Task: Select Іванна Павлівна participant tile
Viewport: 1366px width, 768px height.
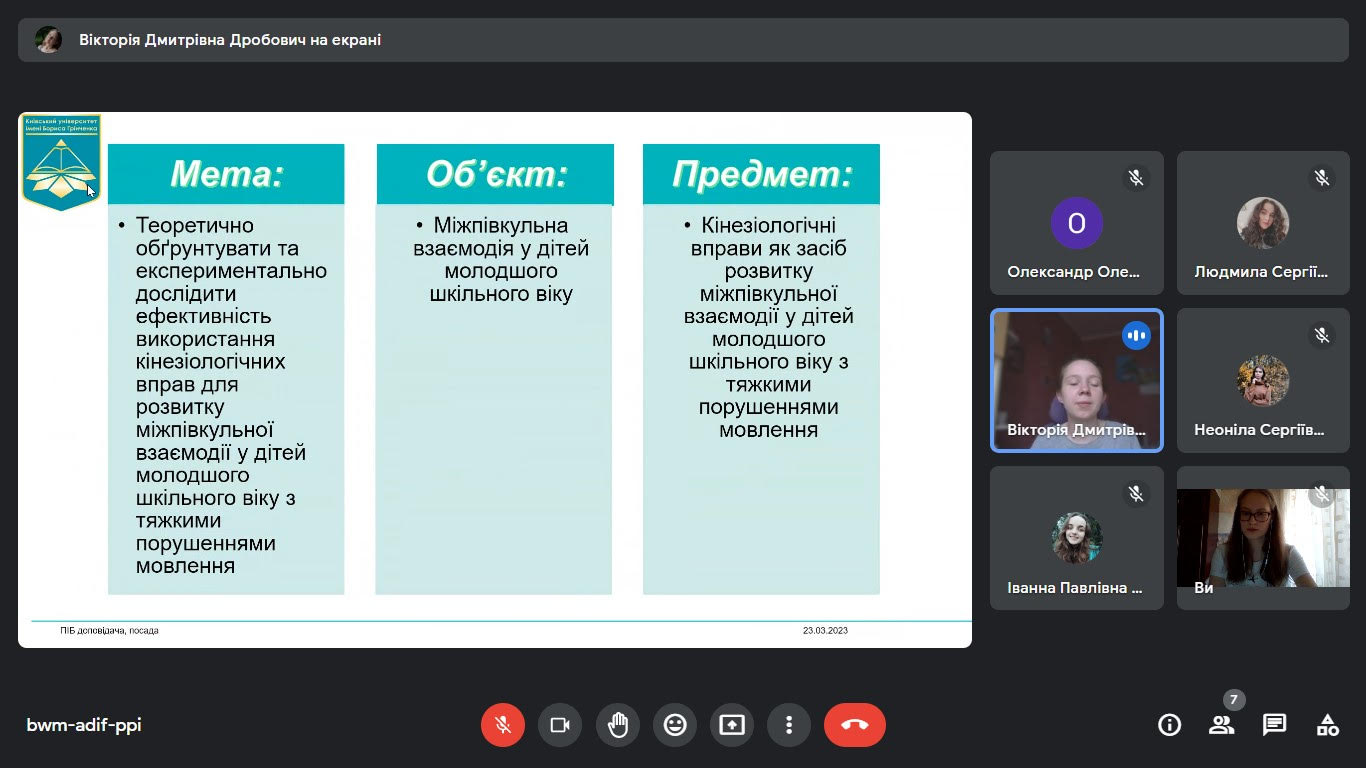Action: pos(1077,538)
